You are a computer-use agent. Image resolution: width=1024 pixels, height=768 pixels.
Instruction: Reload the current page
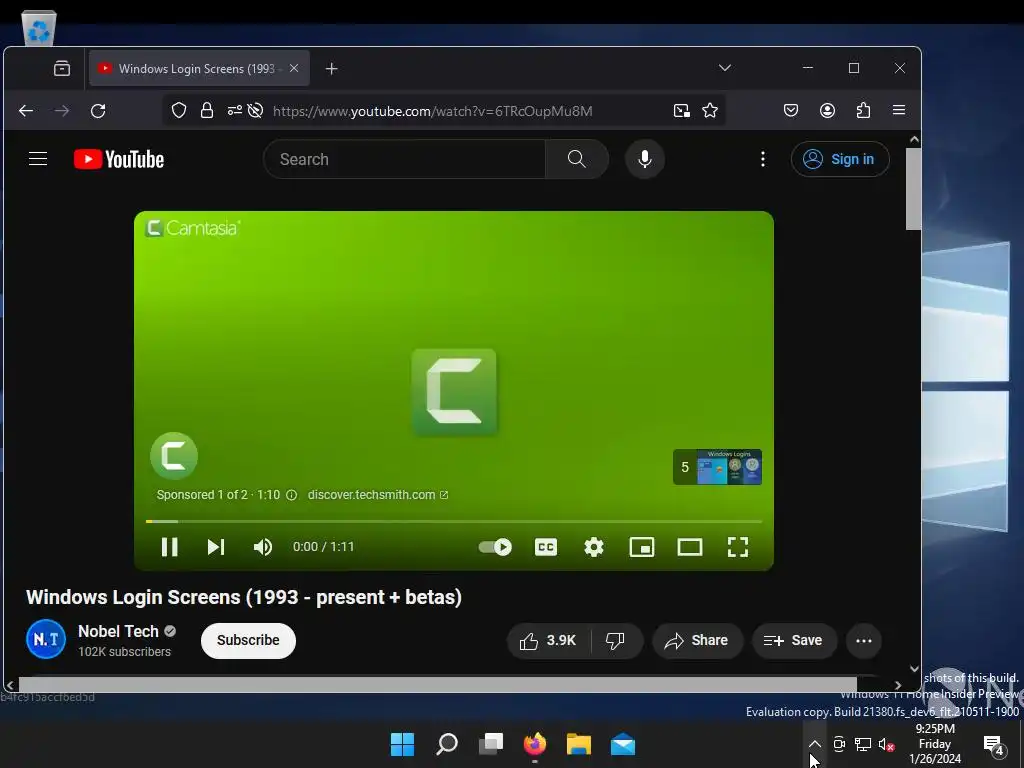(98, 110)
